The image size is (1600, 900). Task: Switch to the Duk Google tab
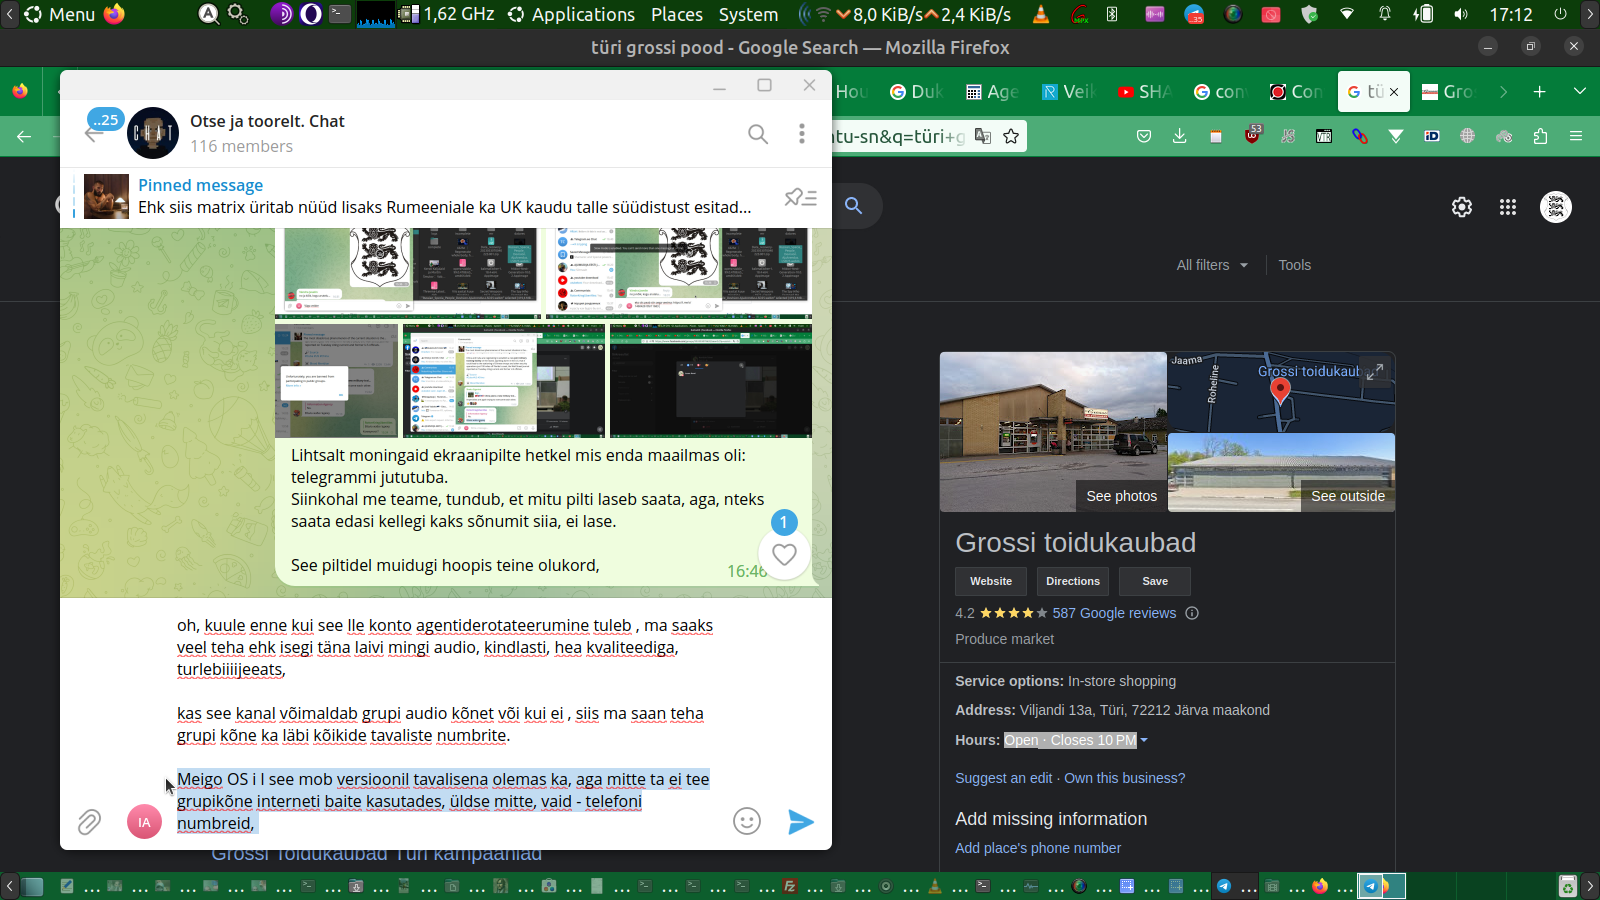click(x=917, y=92)
